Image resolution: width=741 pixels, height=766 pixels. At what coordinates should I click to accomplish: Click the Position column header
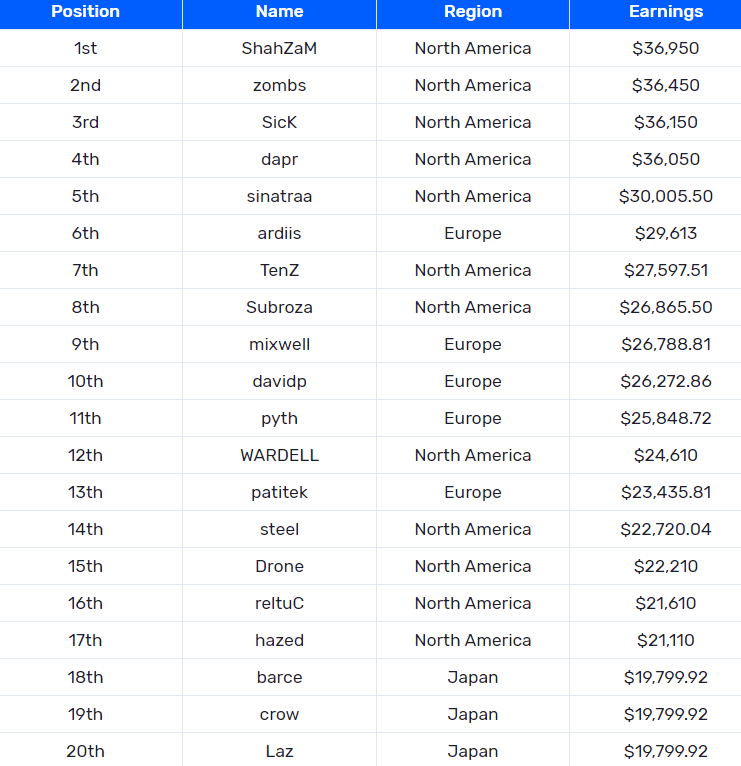tap(85, 12)
